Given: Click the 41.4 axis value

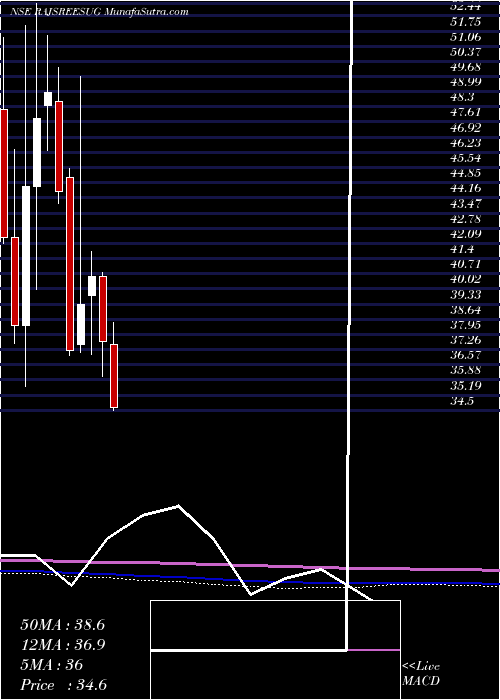Looking at the screenshot, I should click(x=462, y=249).
